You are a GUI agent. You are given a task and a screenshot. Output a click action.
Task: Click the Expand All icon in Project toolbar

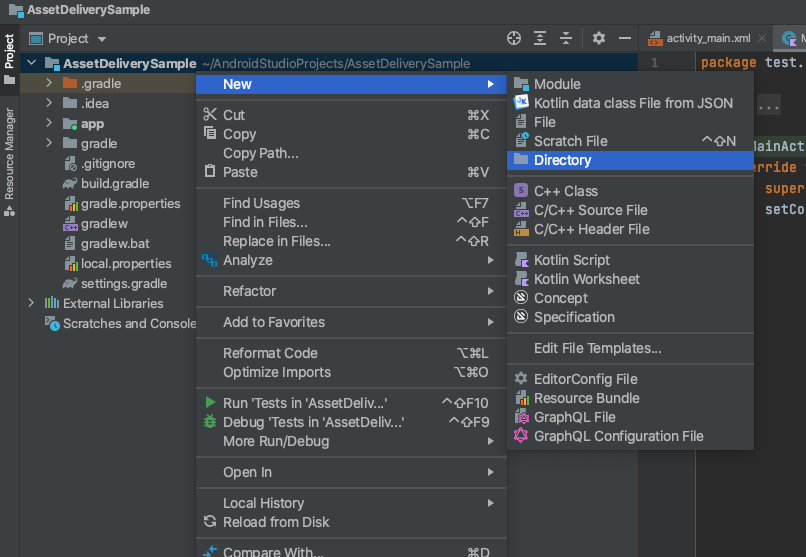540,38
